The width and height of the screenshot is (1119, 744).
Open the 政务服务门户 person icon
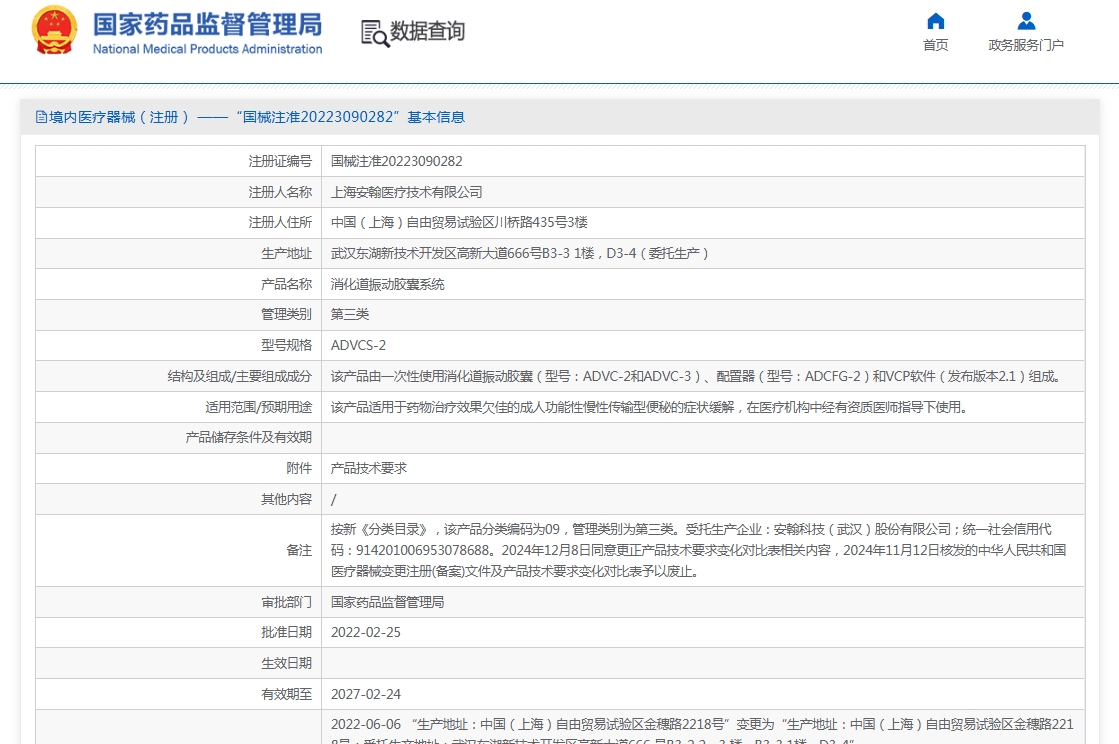[x=1026, y=21]
